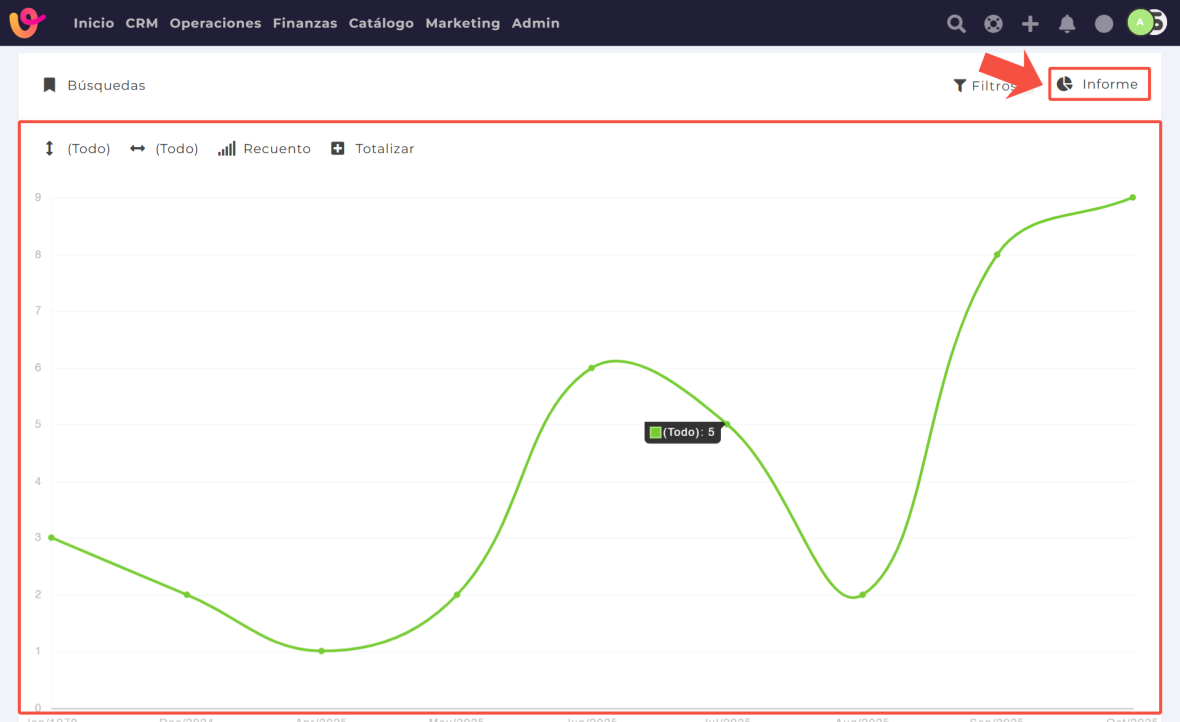Open the green user avatar menu
1180x722 pixels.
(1140, 22)
